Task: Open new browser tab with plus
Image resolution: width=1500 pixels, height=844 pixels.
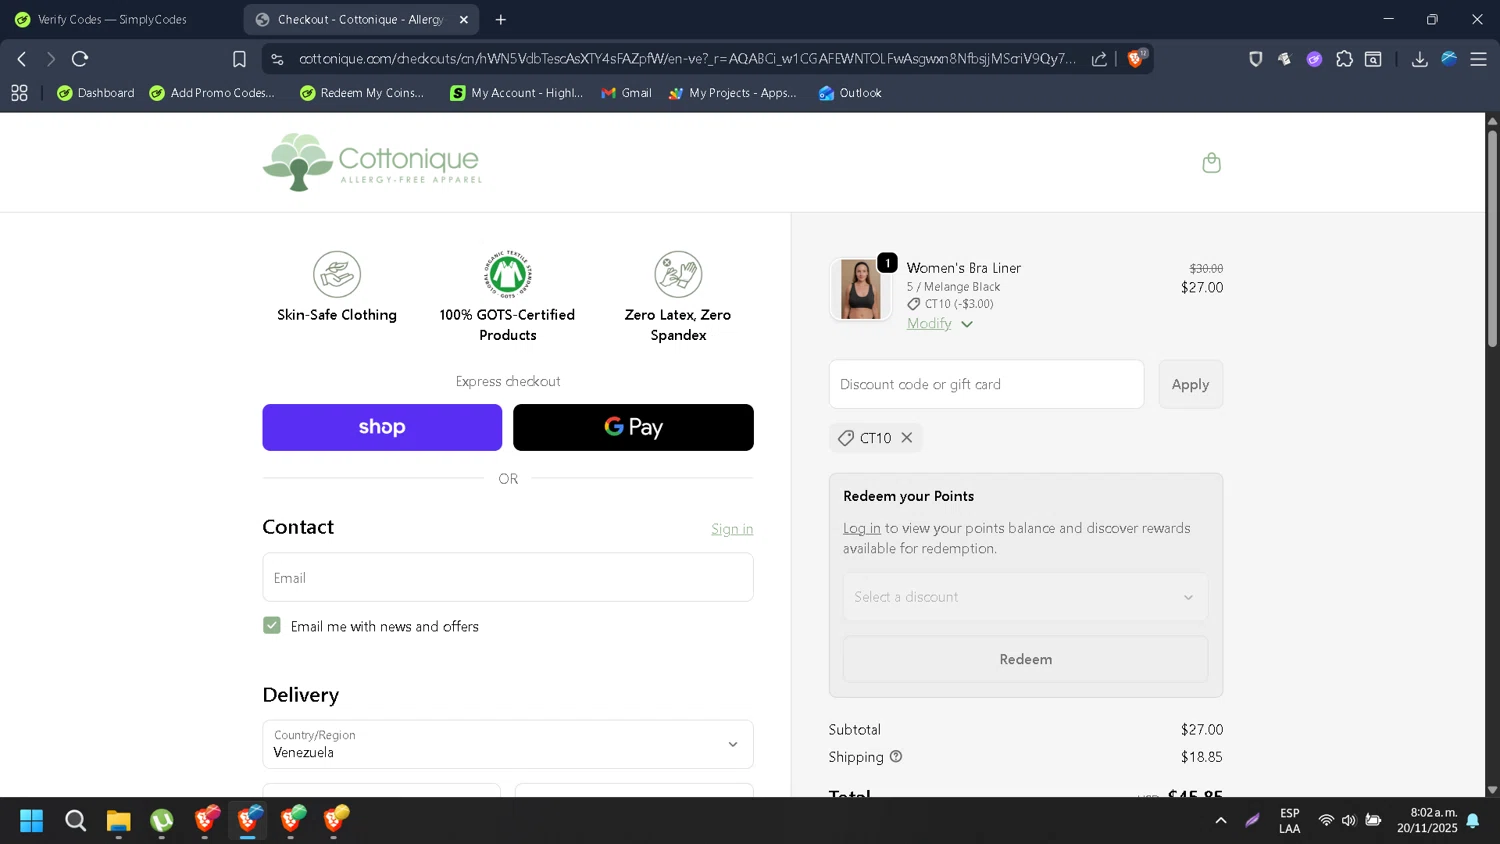Action: 501,19
